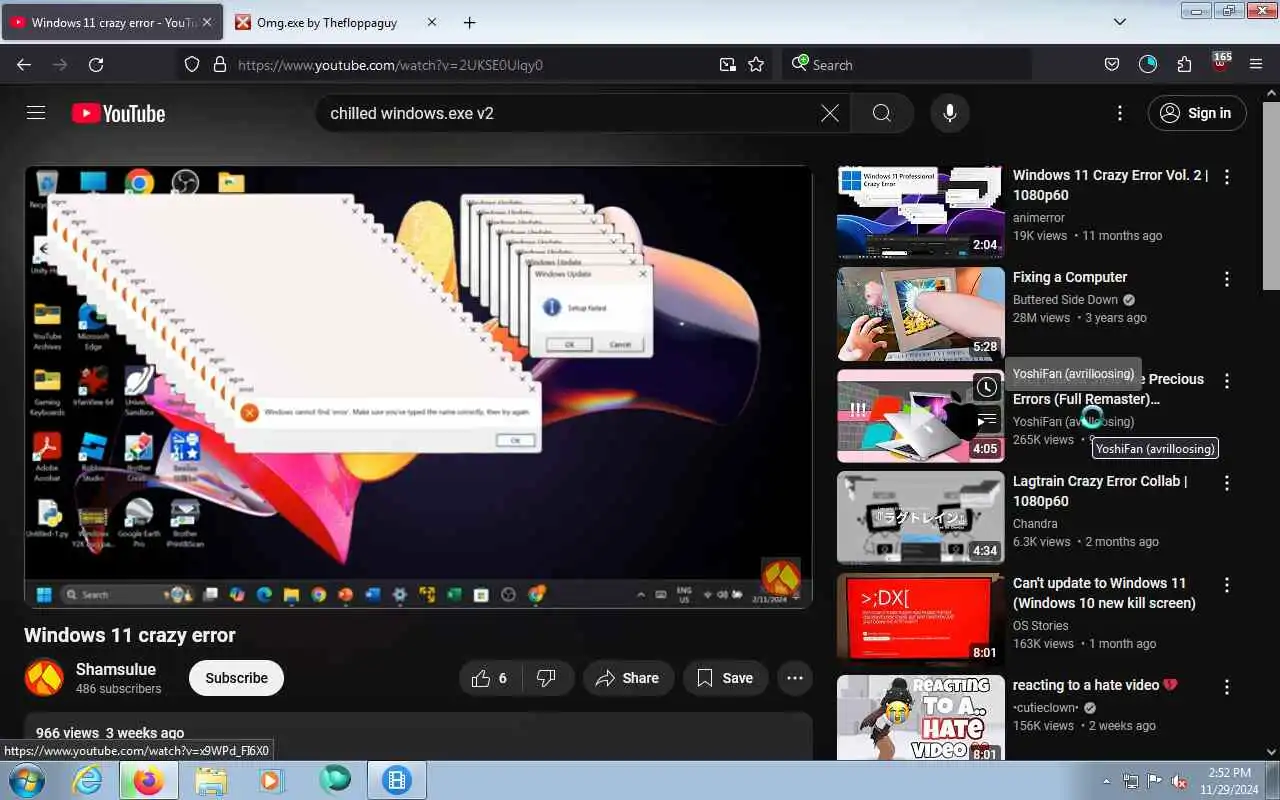The width and height of the screenshot is (1280, 800).
Task: Open Lagtrain Crazy Error Collab thumbnail
Action: pos(920,518)
